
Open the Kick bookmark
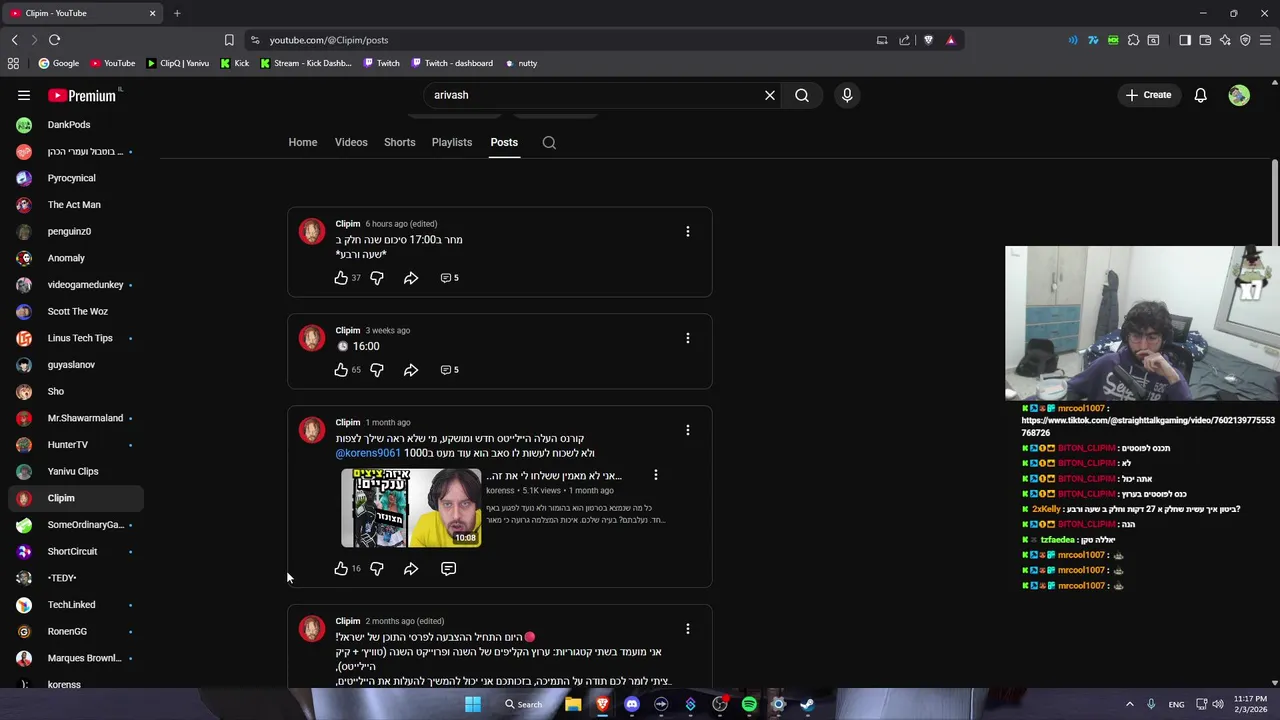235,63
